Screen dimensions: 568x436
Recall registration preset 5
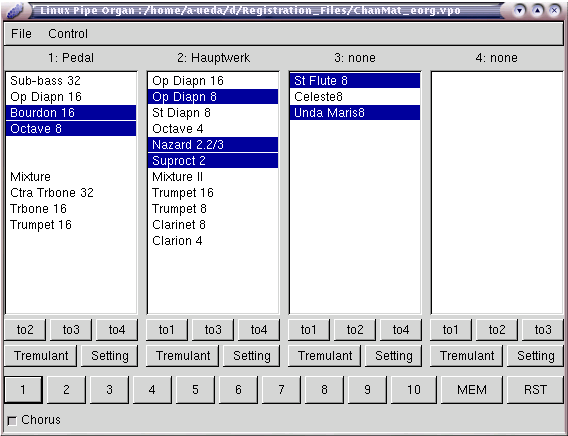[x=195, y=390]
